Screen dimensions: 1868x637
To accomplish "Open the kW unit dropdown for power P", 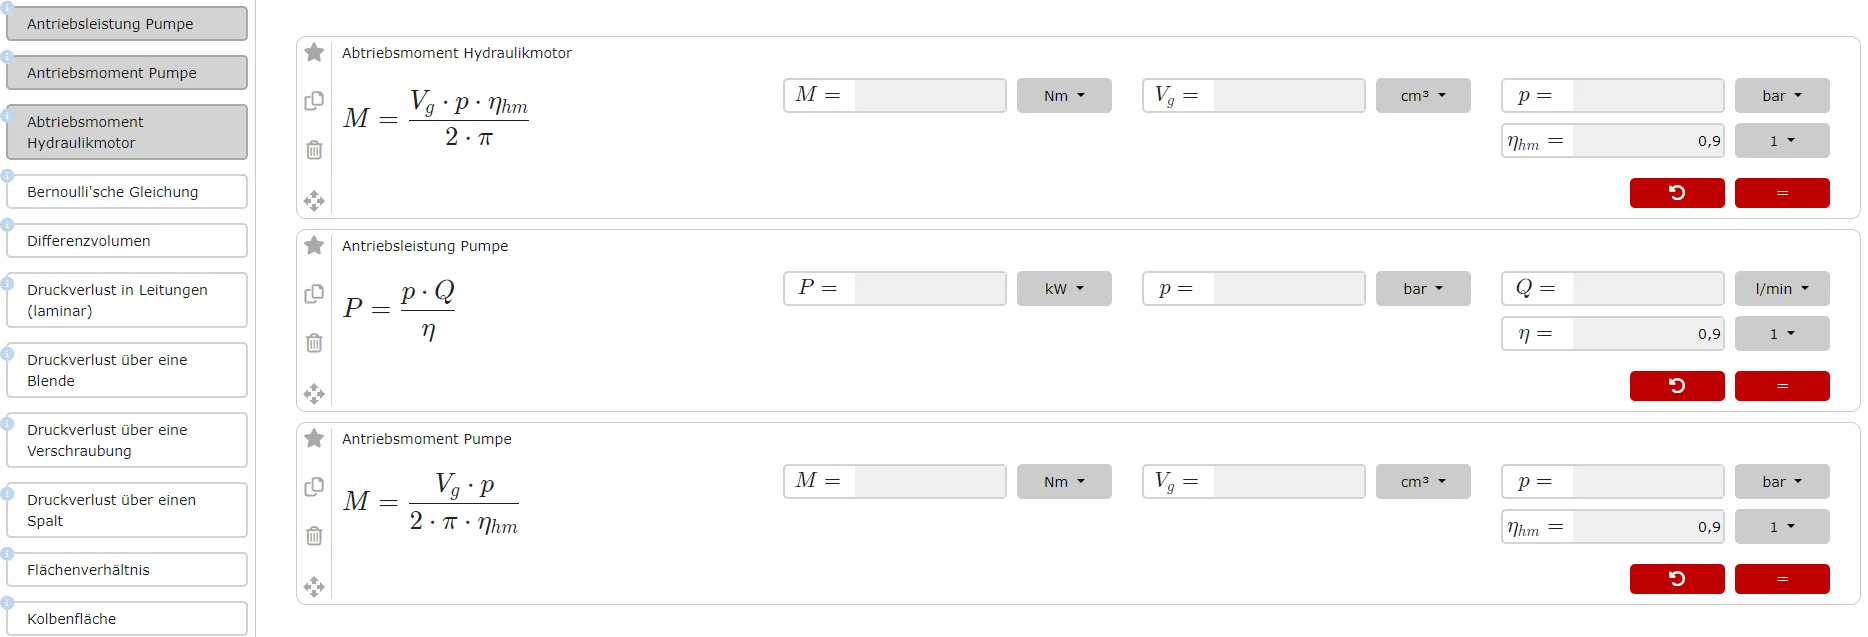I will (x=1063, y=289).
